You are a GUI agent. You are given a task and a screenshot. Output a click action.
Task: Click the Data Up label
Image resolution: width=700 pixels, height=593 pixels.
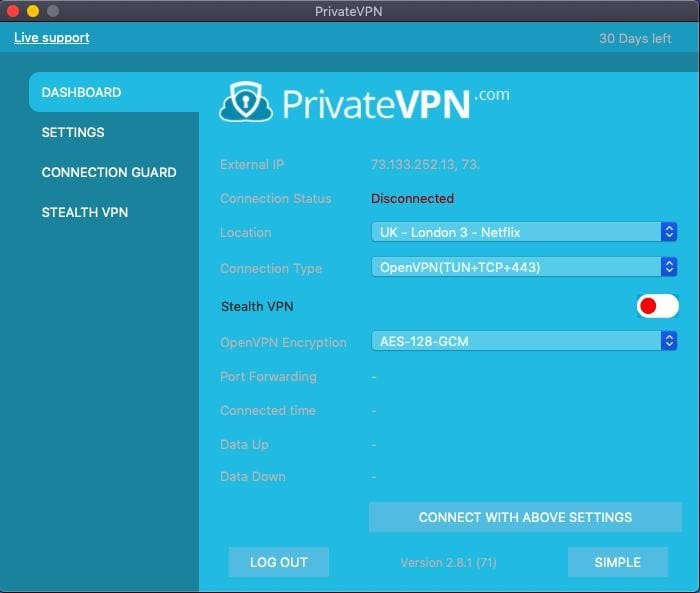(x=244, y=445)
